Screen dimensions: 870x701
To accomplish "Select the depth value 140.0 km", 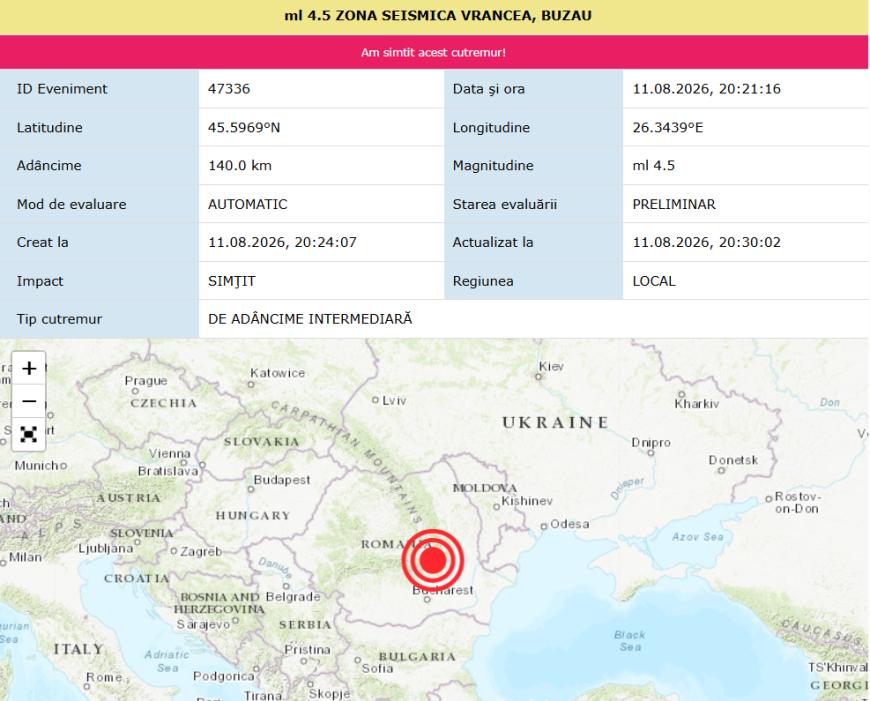I will click(x=240, y=165).
